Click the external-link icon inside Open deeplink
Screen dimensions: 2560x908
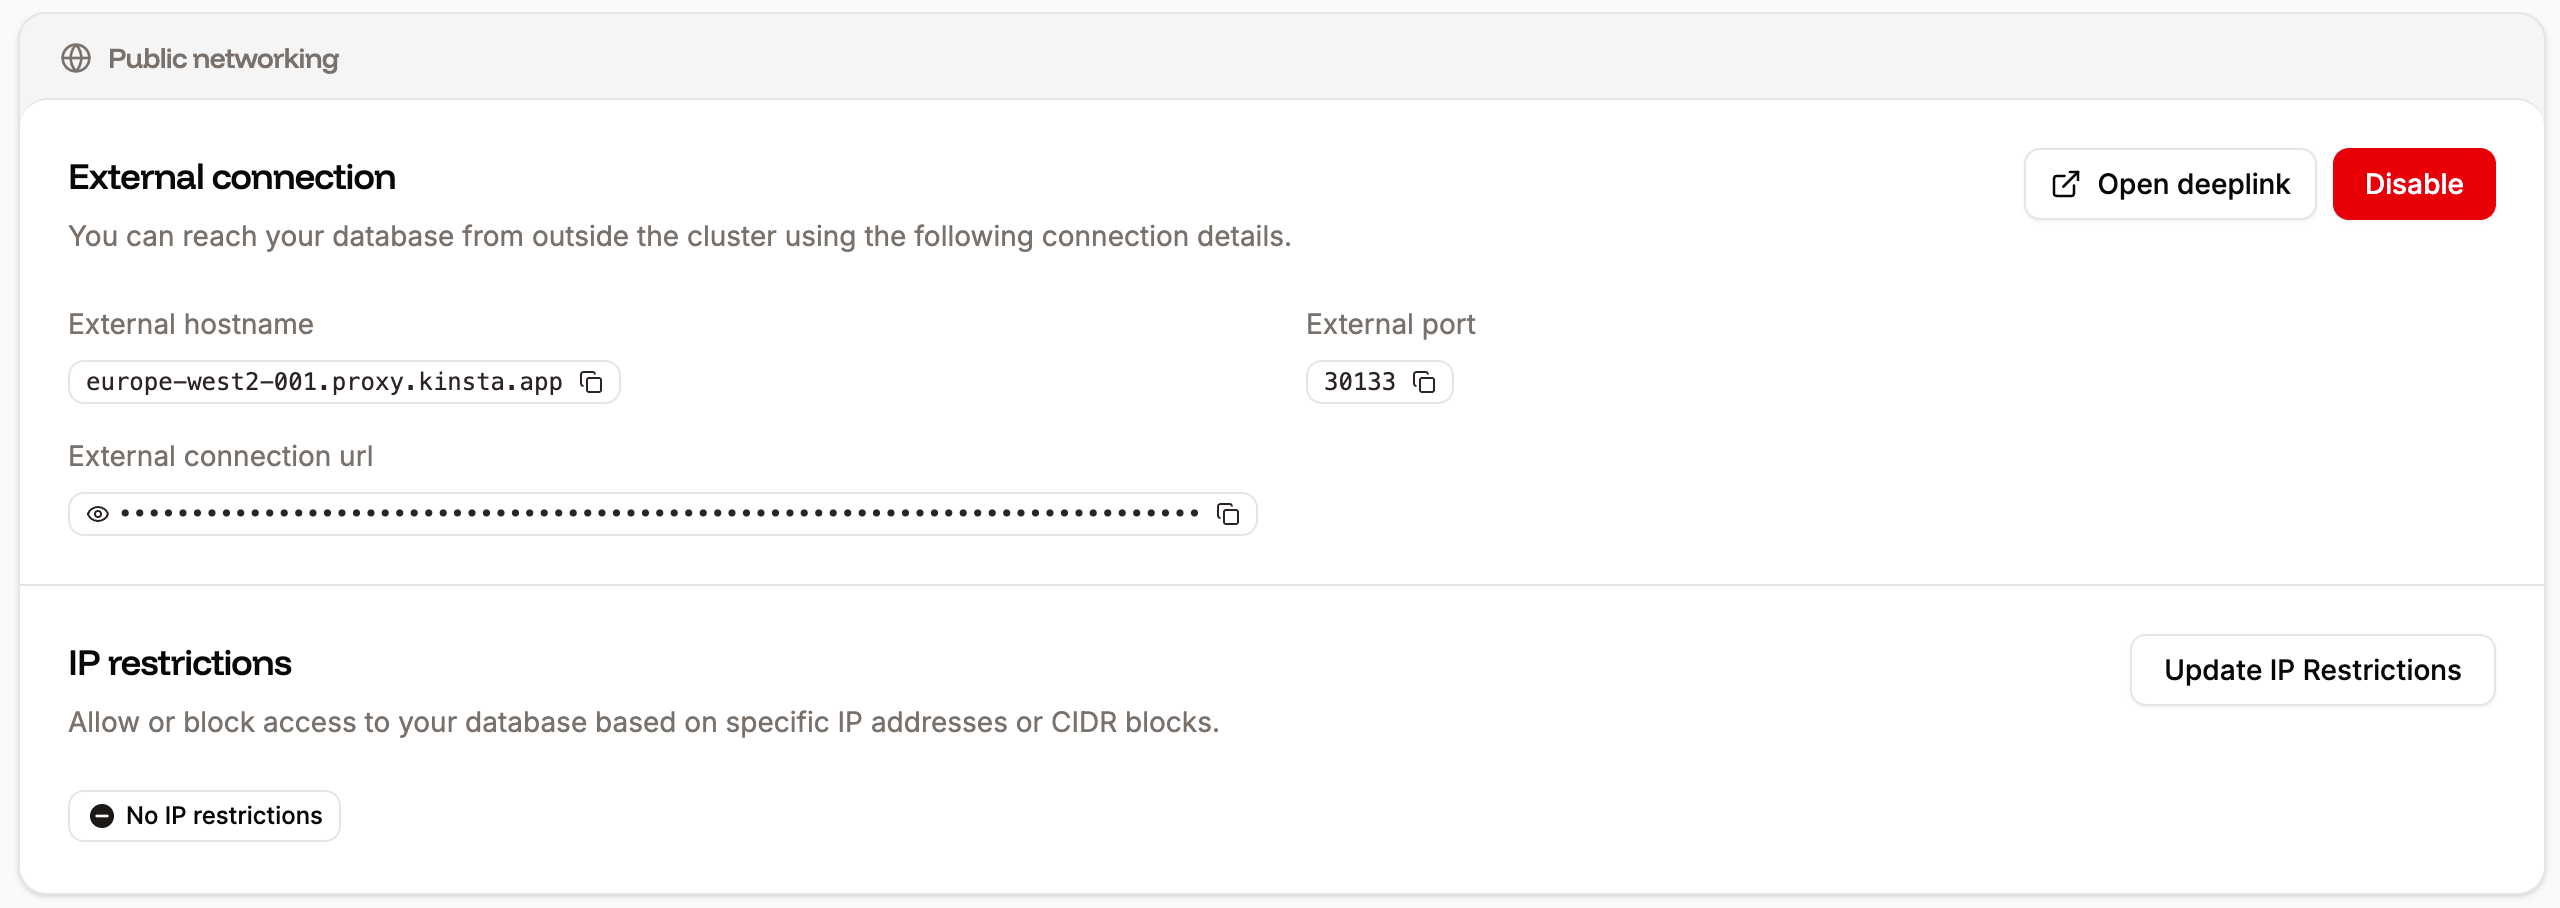click(x=2064, y=184)
